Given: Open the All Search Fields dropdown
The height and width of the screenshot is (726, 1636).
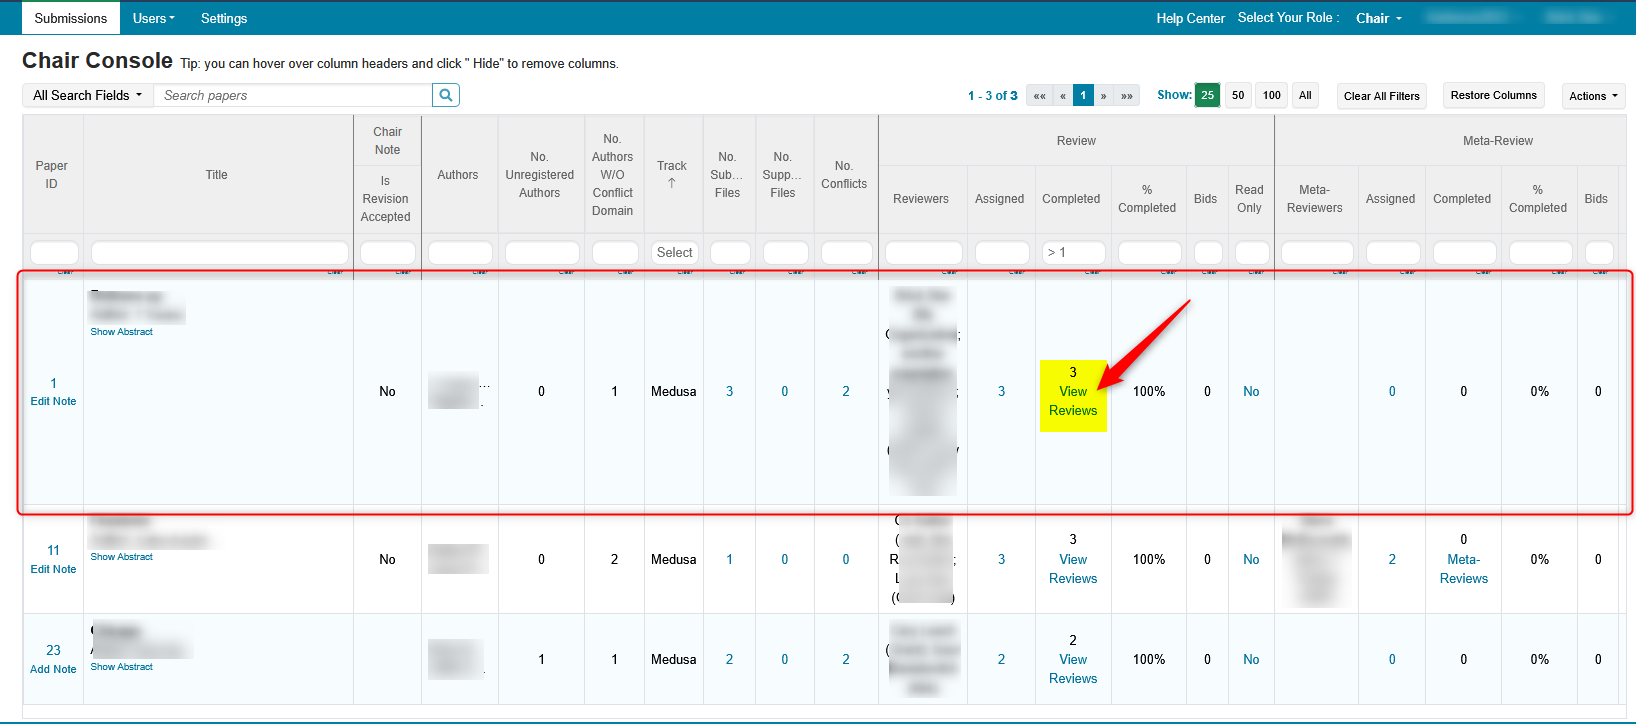Looking at the screenshot, I should 88,95.
